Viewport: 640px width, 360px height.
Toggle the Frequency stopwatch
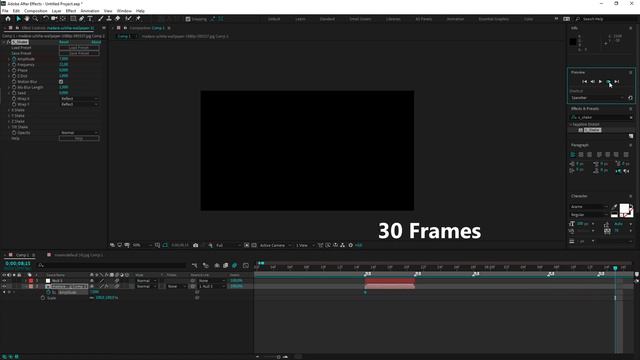(x=14, y=65)
